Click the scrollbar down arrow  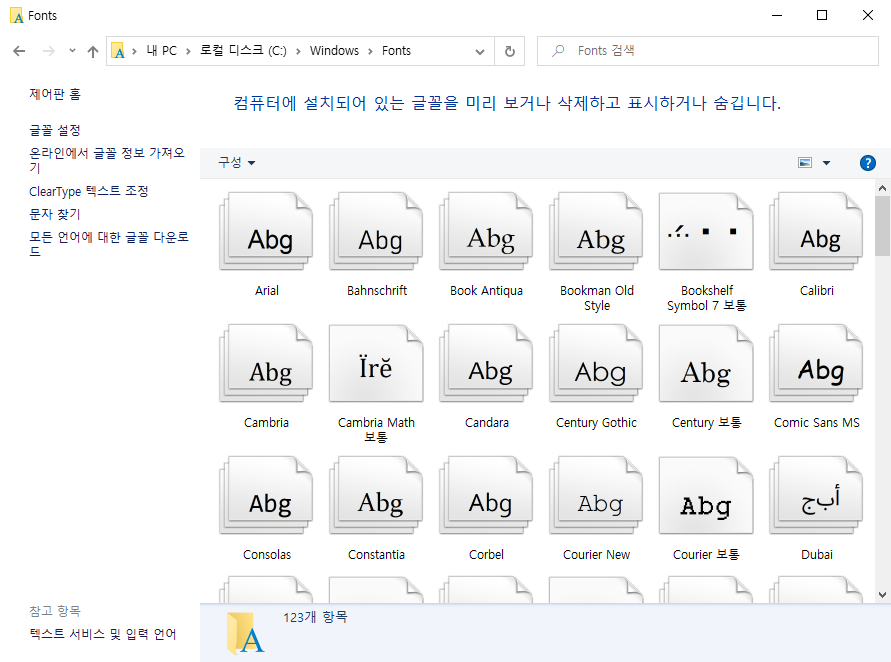(882, 595)
